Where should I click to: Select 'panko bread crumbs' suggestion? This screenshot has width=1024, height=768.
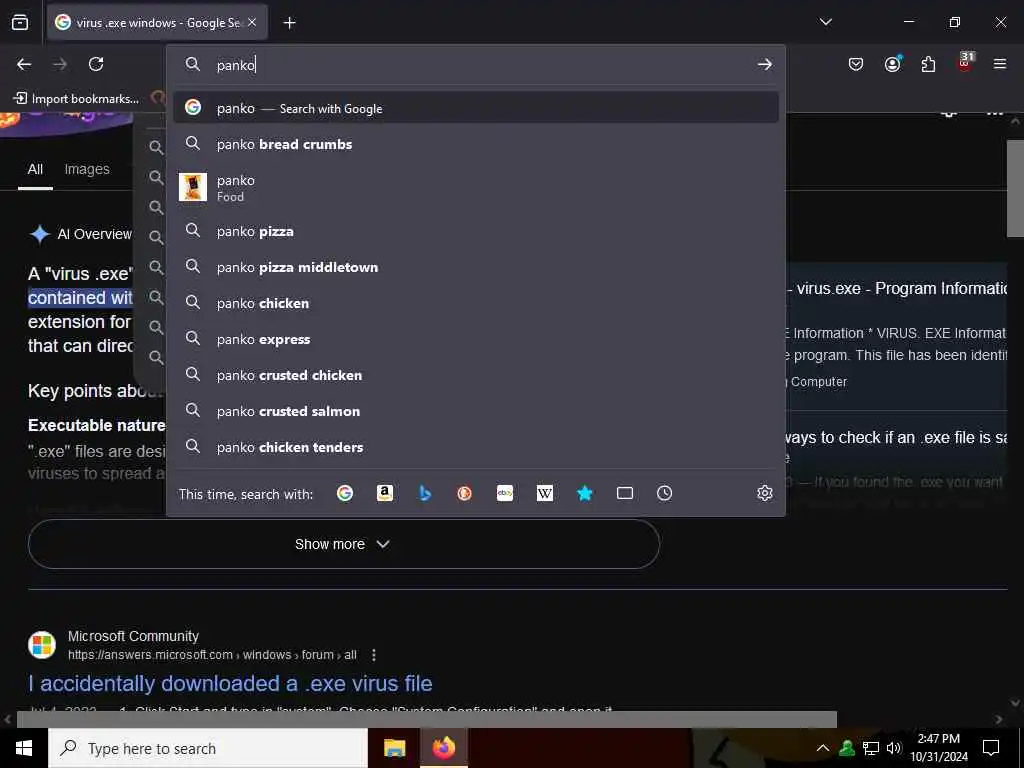(x=476, y=144)
